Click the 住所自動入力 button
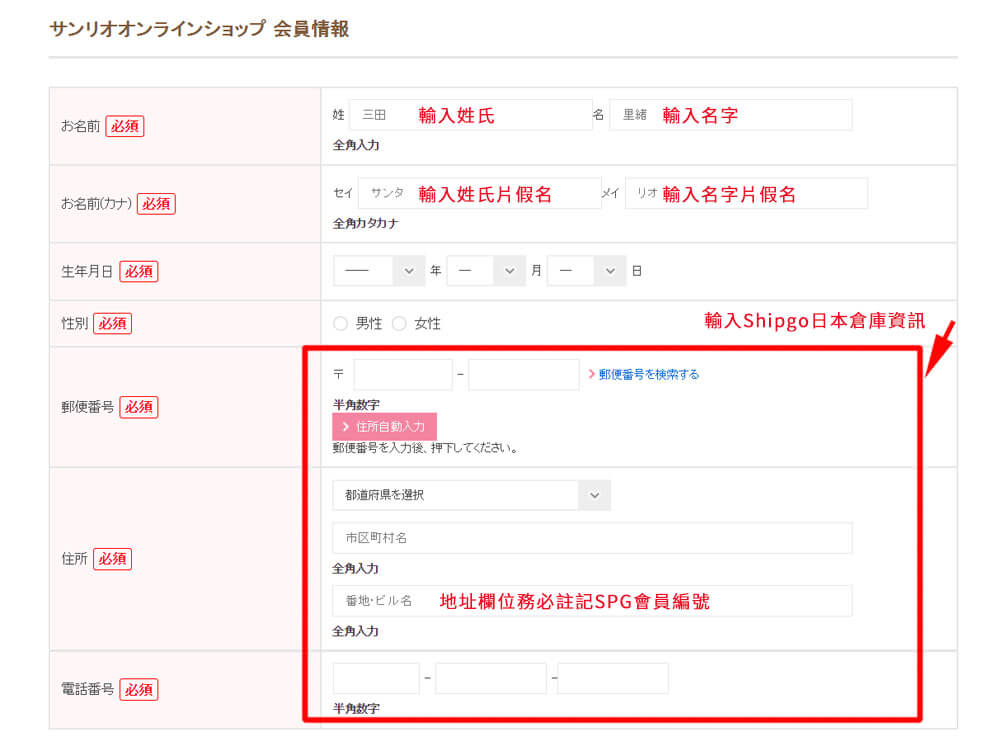This screenshot has width=1000, height=737. pos(384,427)
